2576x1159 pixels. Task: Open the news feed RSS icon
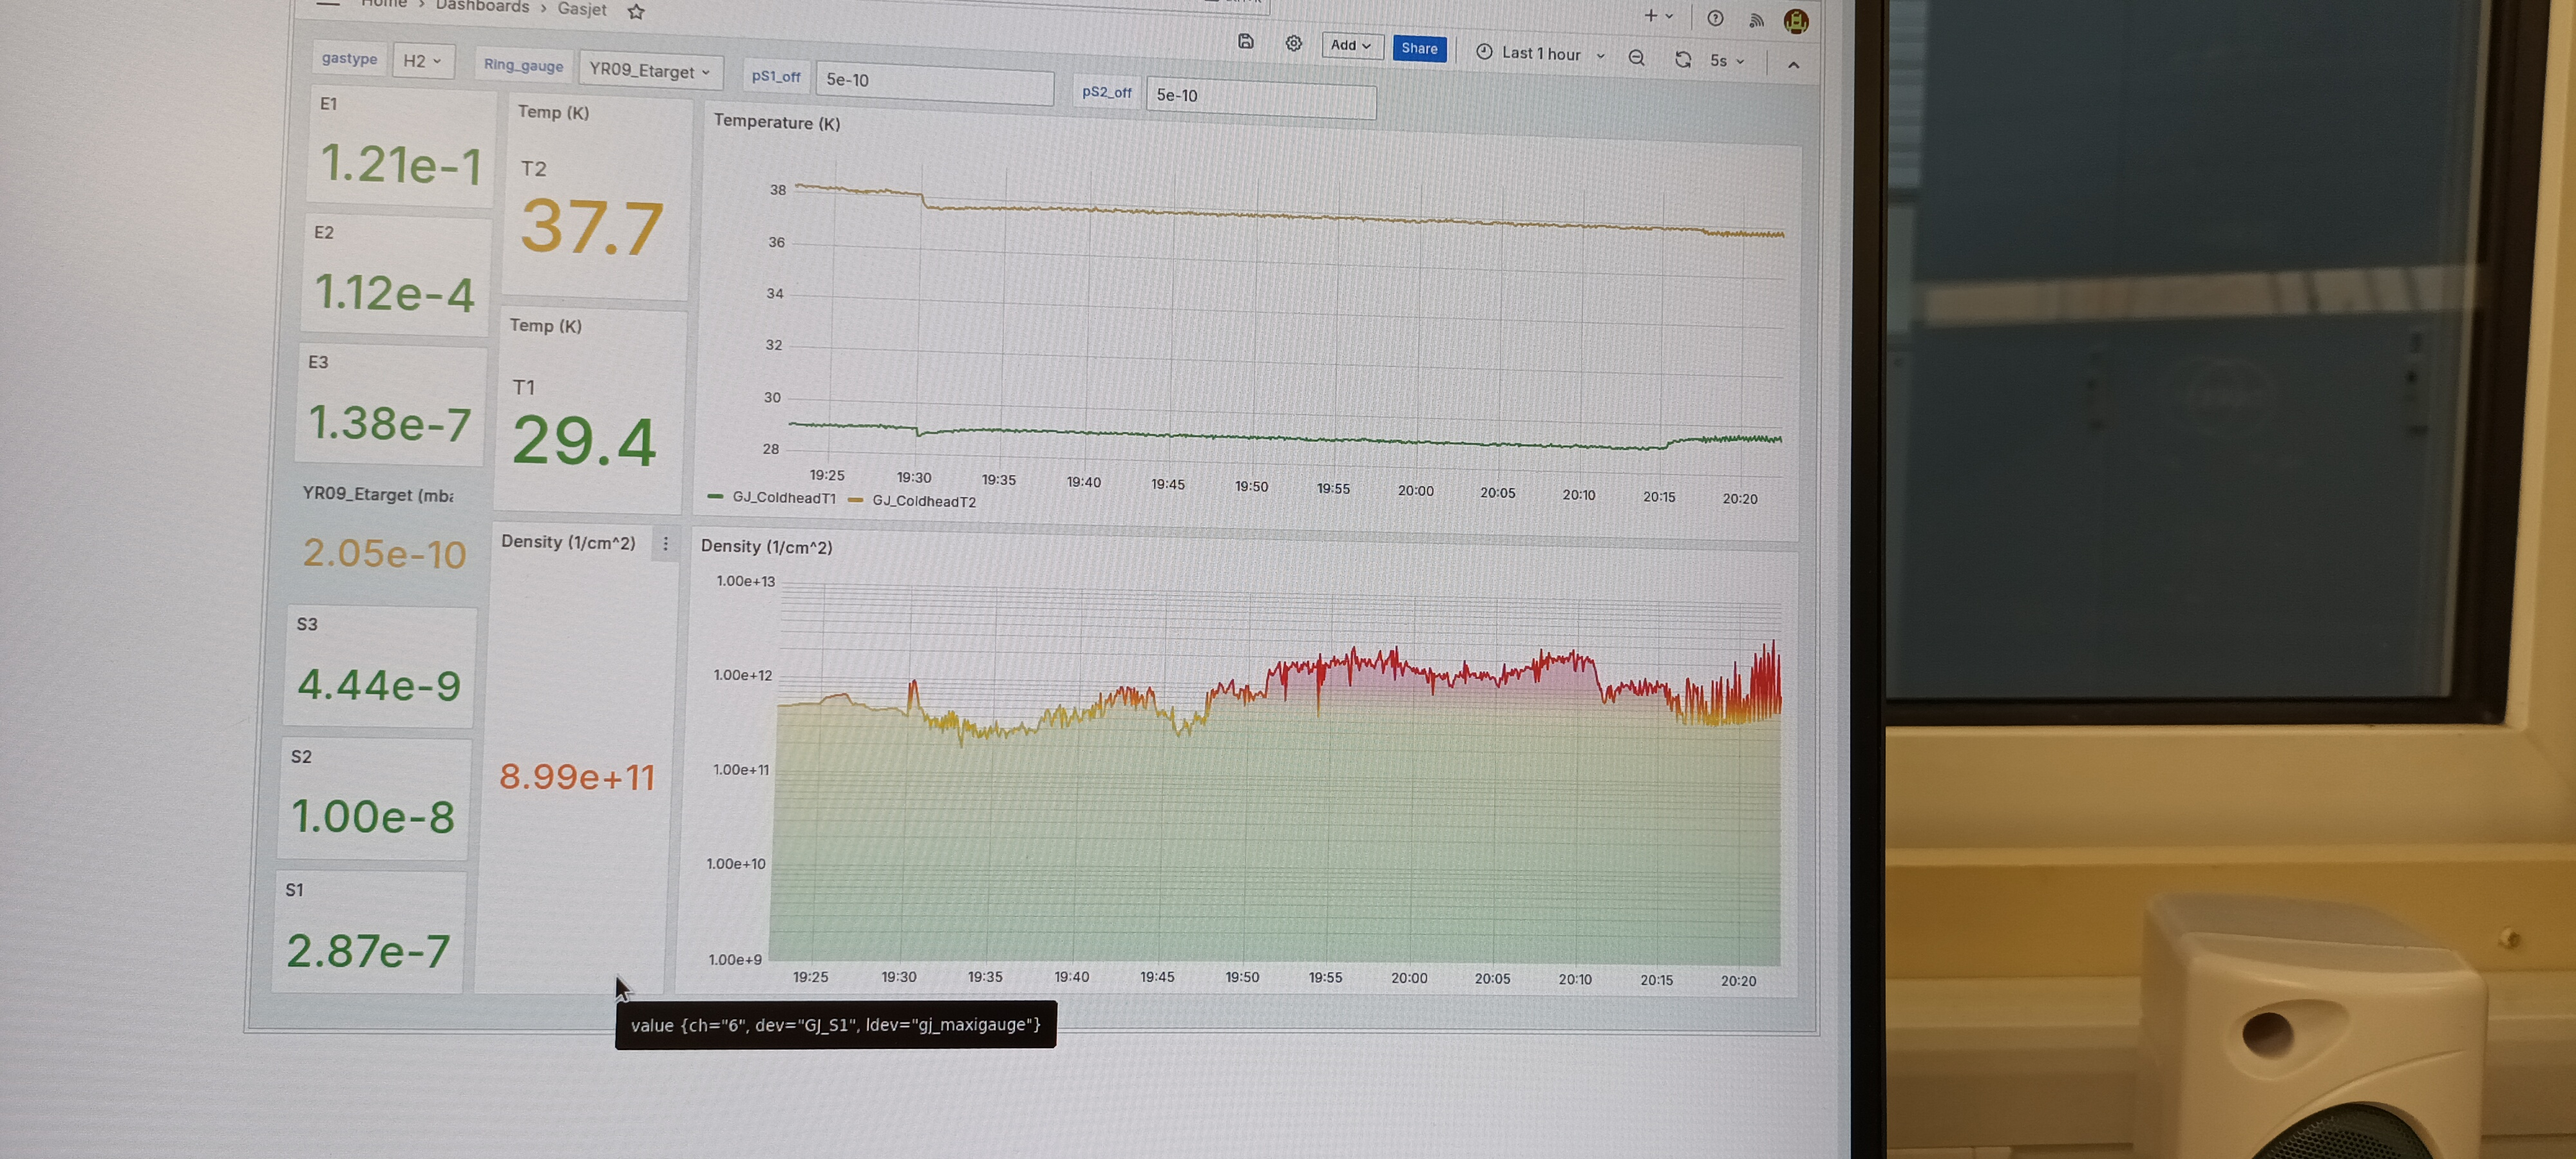(1756, 20)
